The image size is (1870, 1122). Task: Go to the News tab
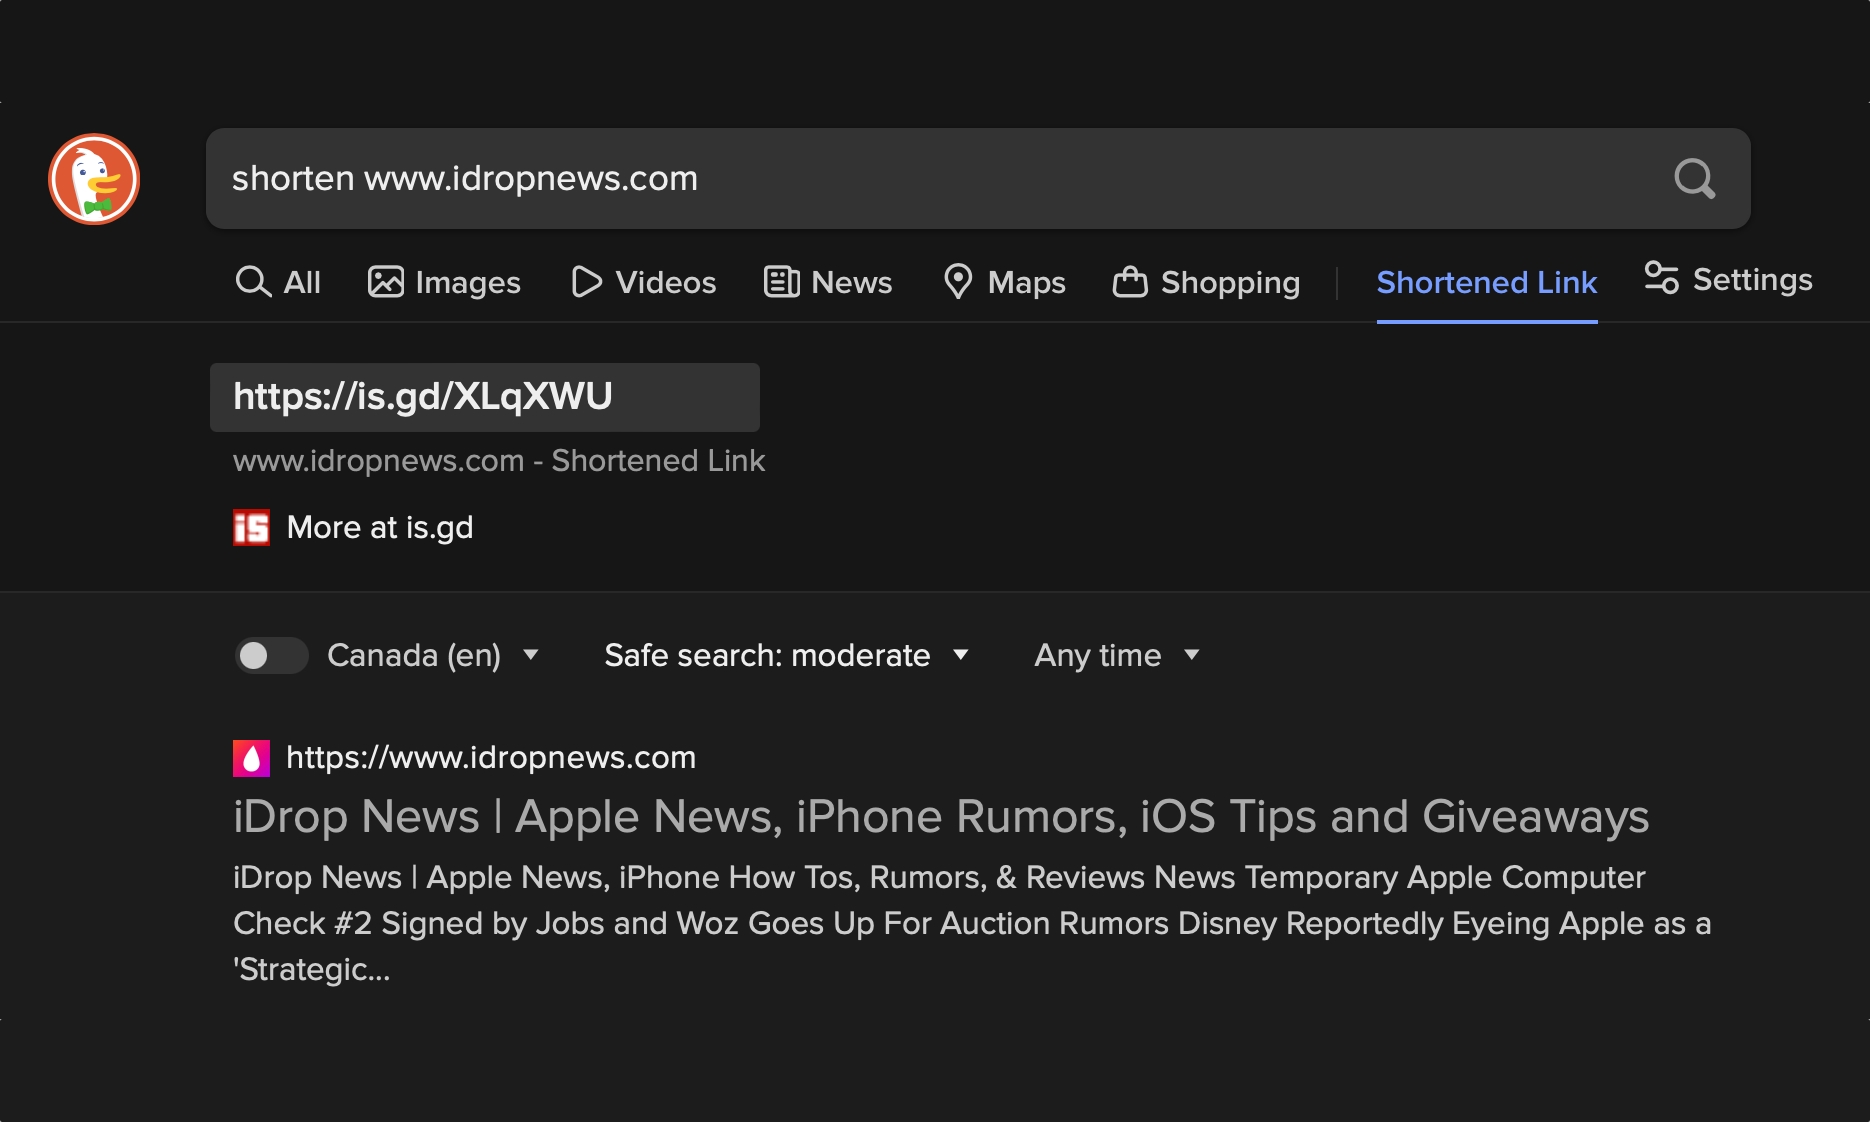click(x=828, y=282)
